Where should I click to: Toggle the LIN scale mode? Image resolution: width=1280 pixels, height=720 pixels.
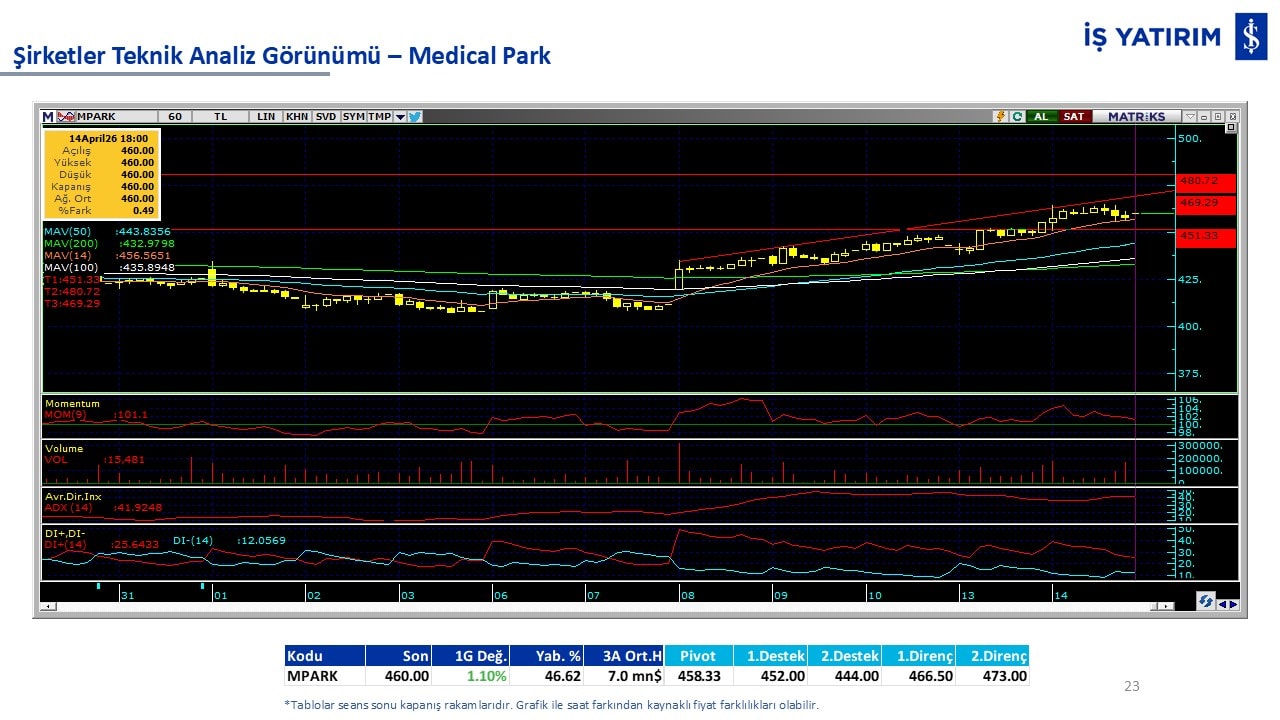click(266, 117)
